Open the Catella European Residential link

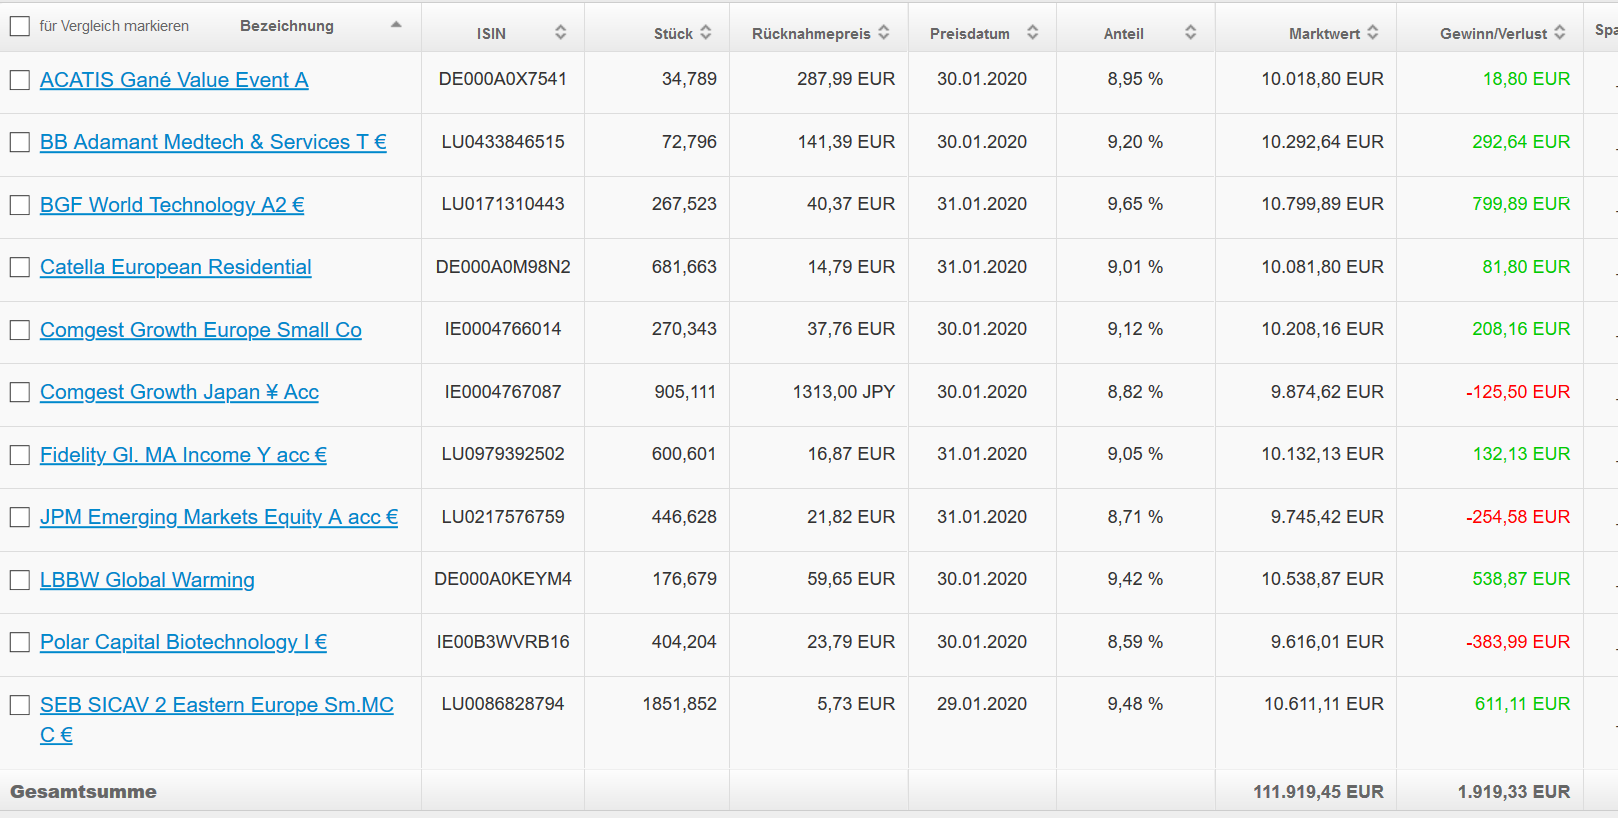tap(176, 267)
